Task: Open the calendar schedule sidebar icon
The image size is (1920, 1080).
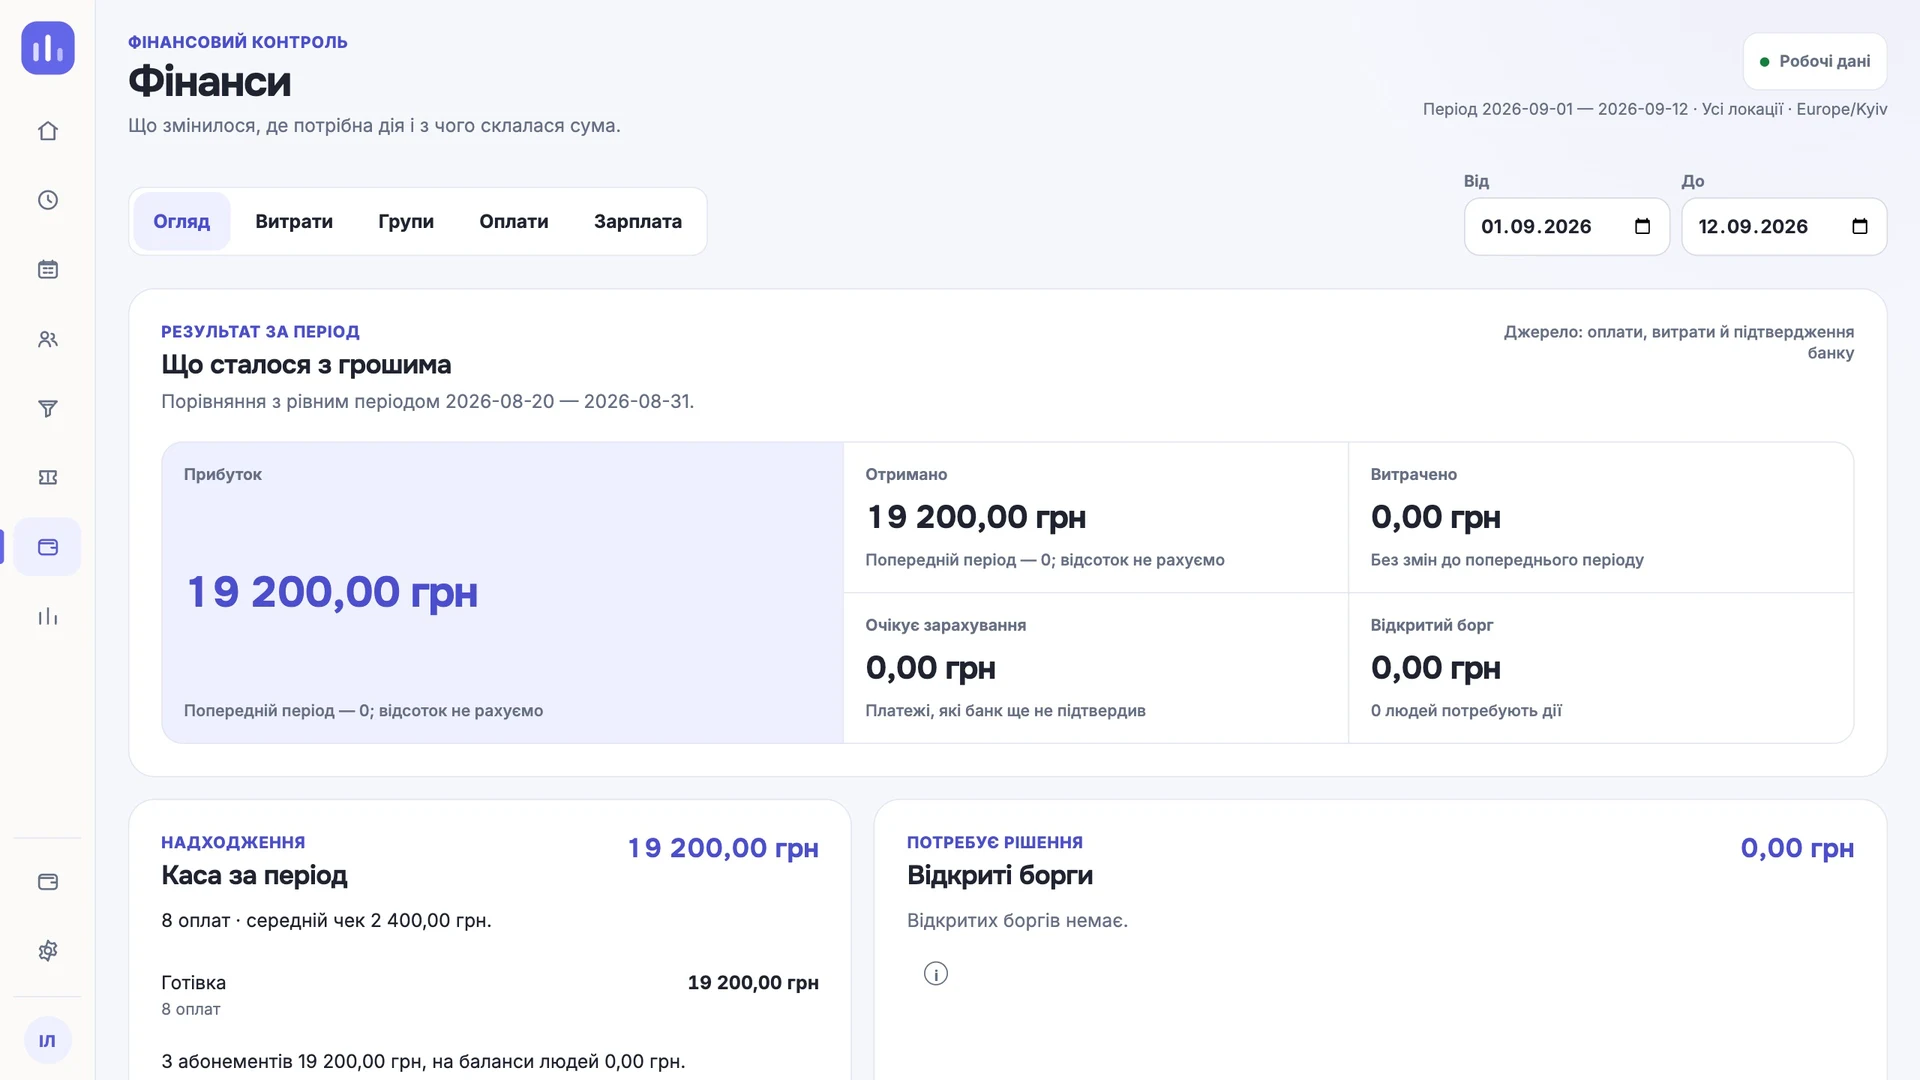Action: point(48,269)
